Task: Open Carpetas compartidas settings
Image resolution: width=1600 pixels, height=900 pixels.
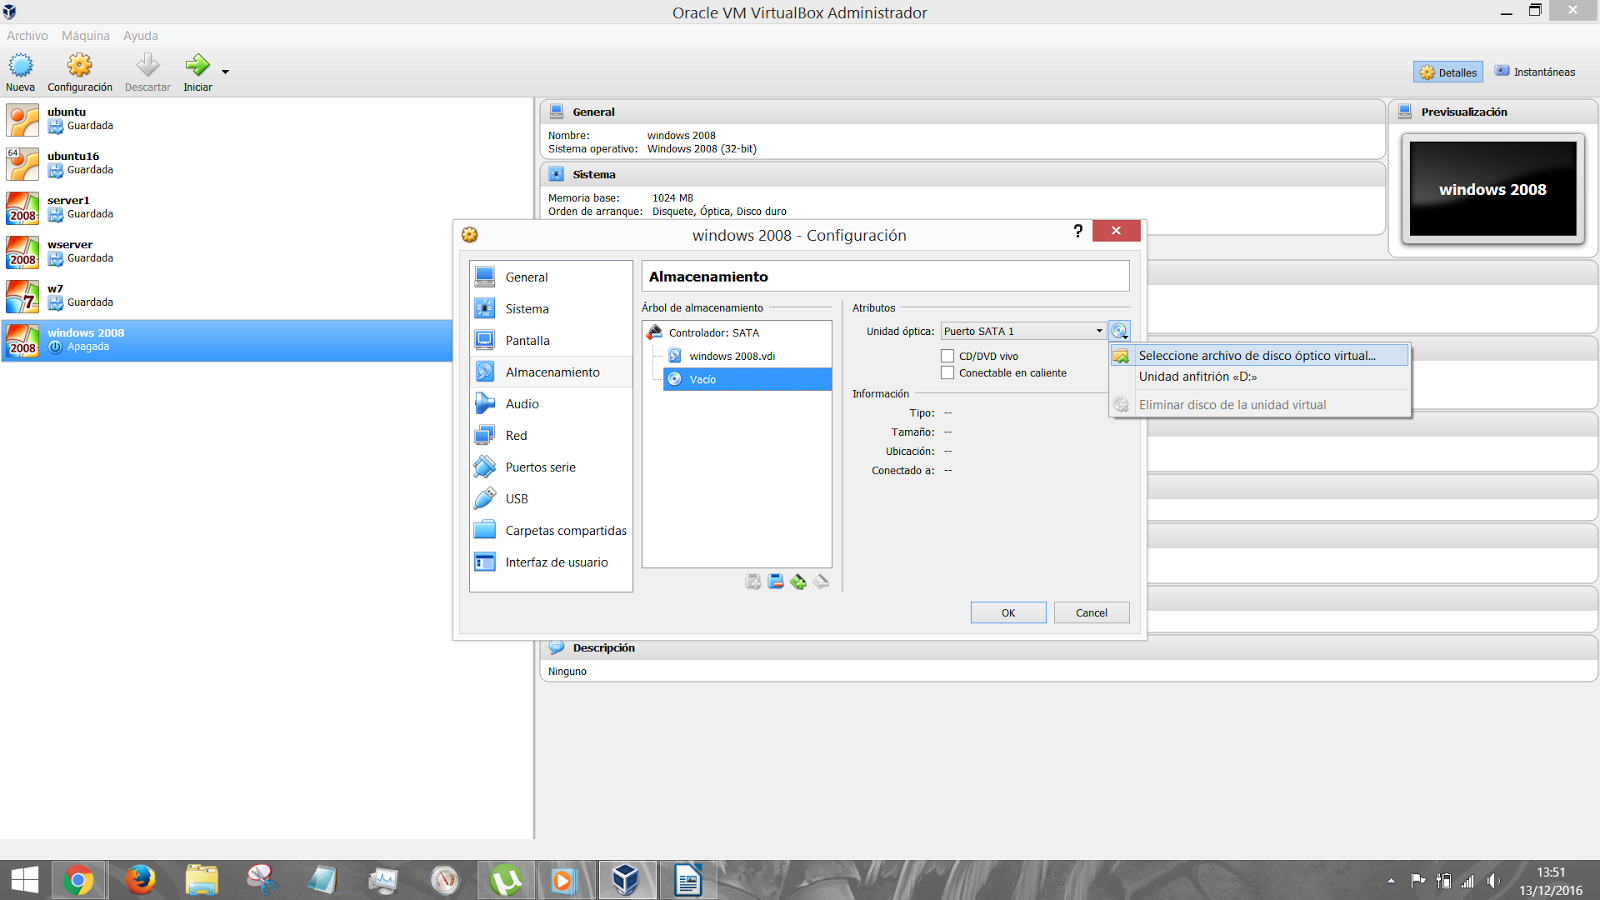Action: (x=565, y=530)
